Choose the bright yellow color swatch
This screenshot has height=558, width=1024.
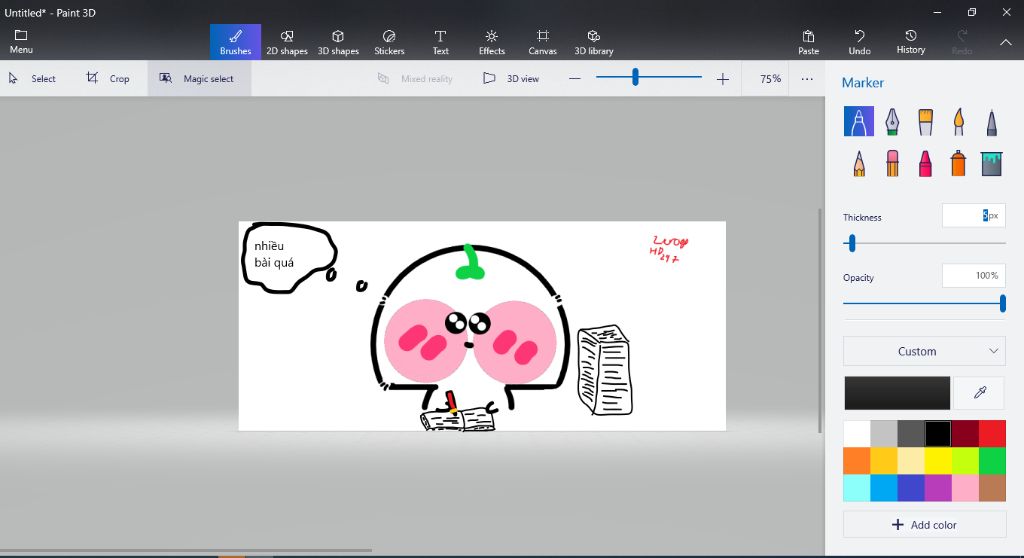938,461
